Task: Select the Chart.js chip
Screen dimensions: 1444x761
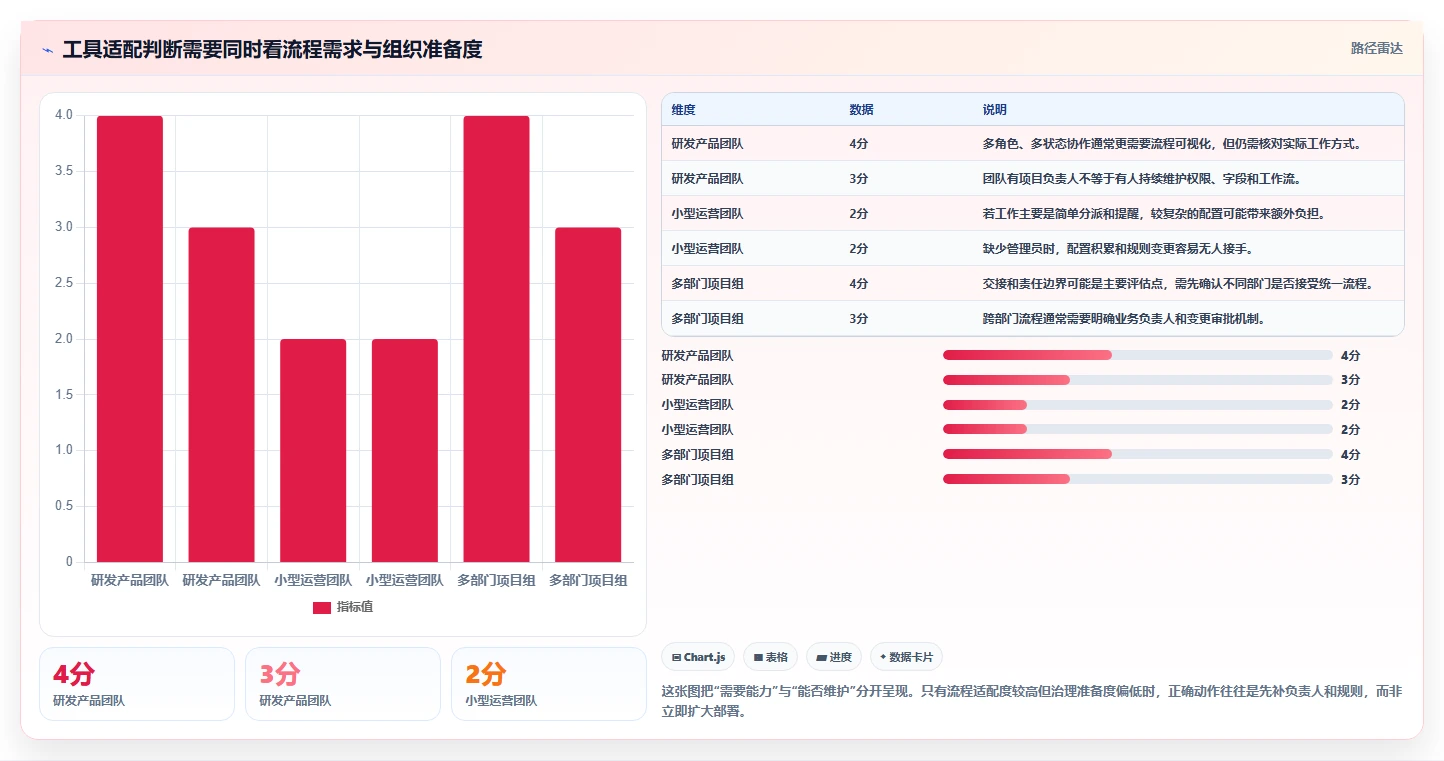Action: click(698, 657)
